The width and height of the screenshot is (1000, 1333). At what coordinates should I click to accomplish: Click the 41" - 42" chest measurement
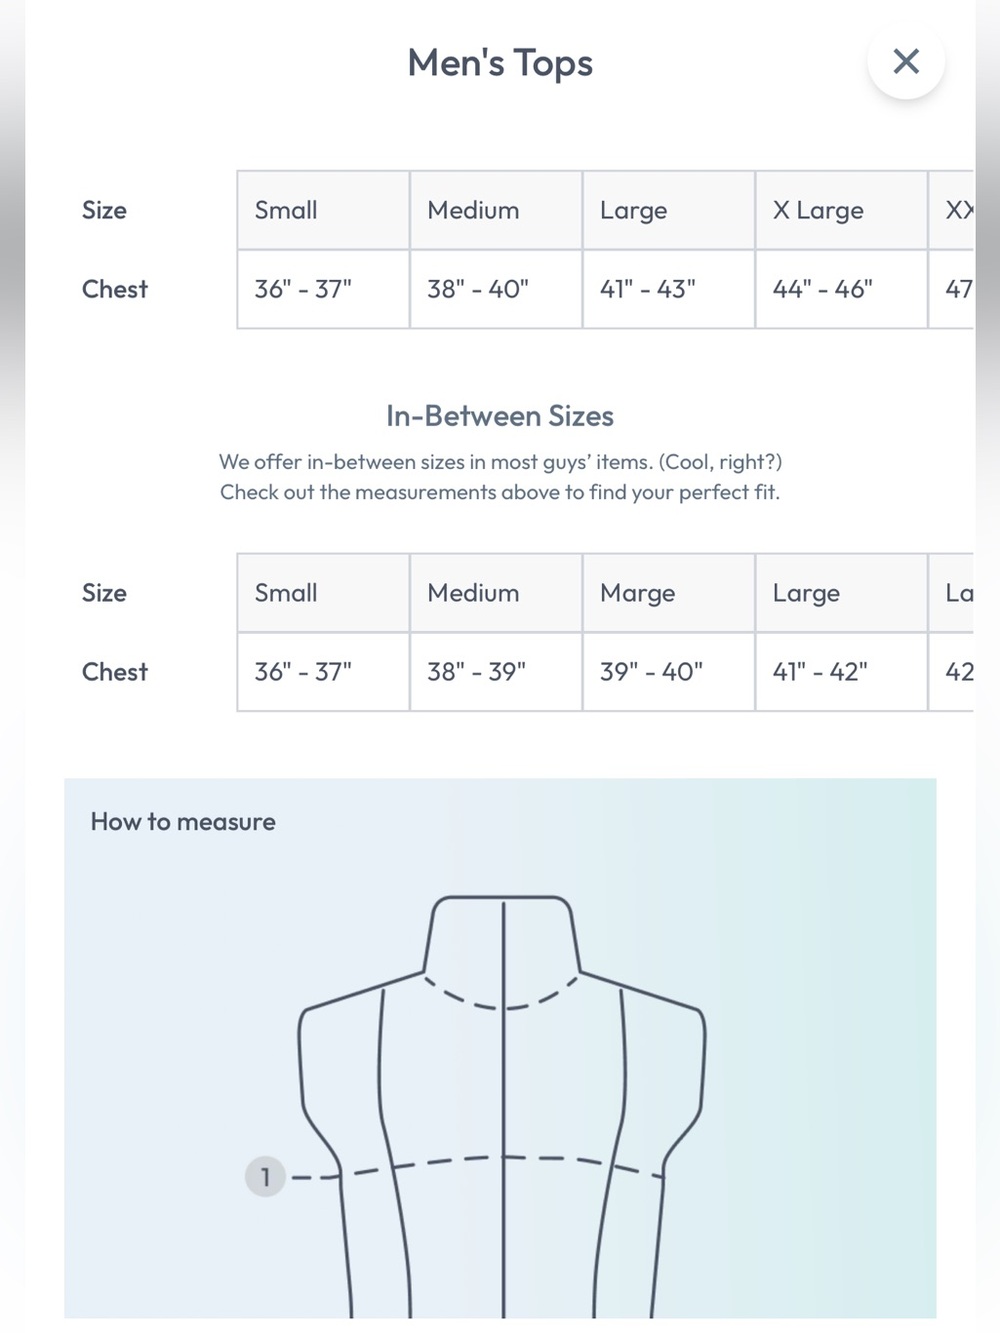[x=841, y=672]
